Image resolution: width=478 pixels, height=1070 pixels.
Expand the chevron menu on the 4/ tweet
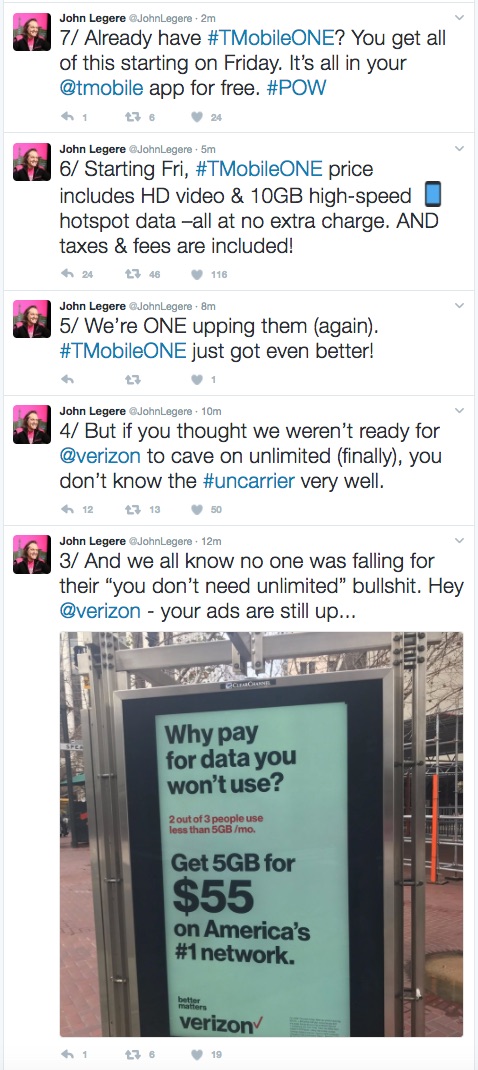pos(459,410)
